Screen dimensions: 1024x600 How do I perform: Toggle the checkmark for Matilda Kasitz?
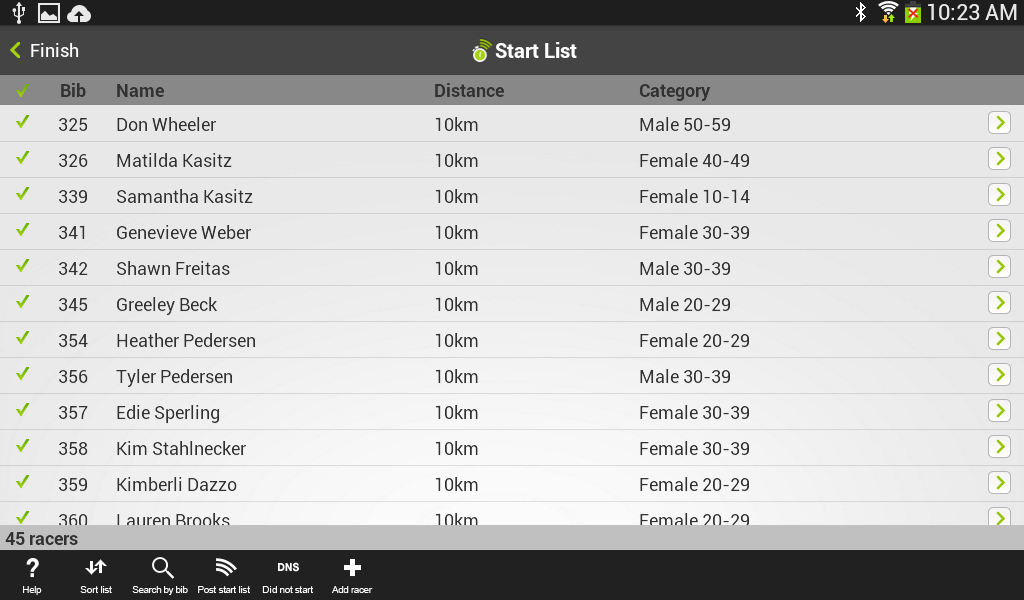(22, 160)
